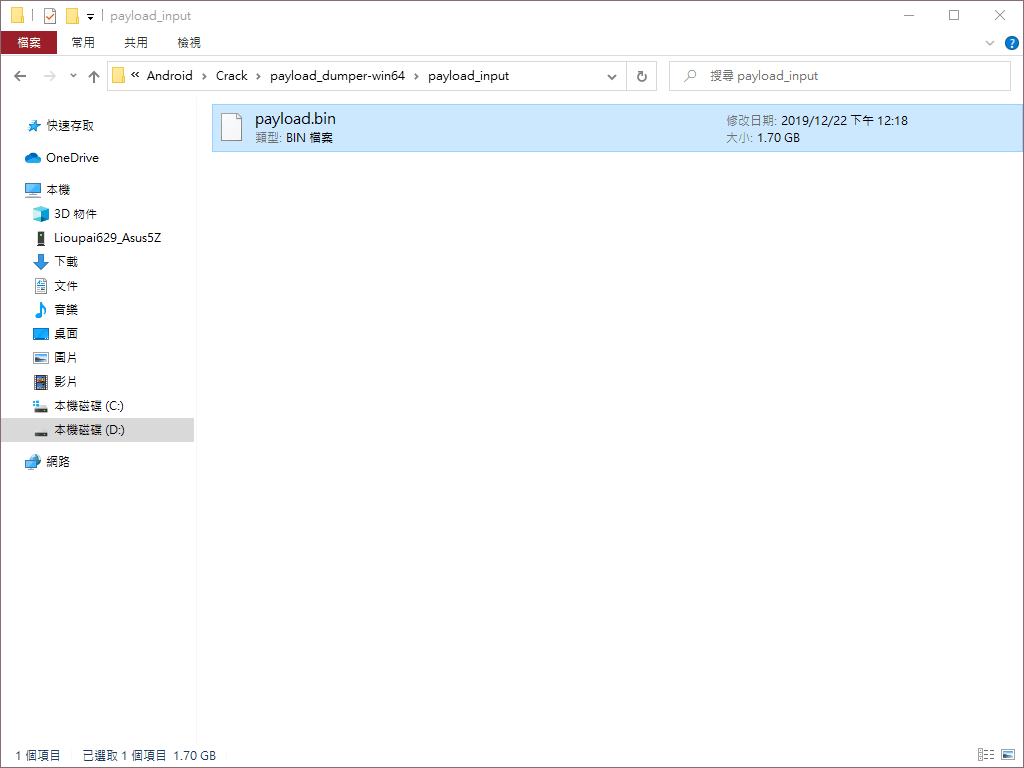
Task: Open the 檔案 file menu tab
Action: click(x=29, y=42)
